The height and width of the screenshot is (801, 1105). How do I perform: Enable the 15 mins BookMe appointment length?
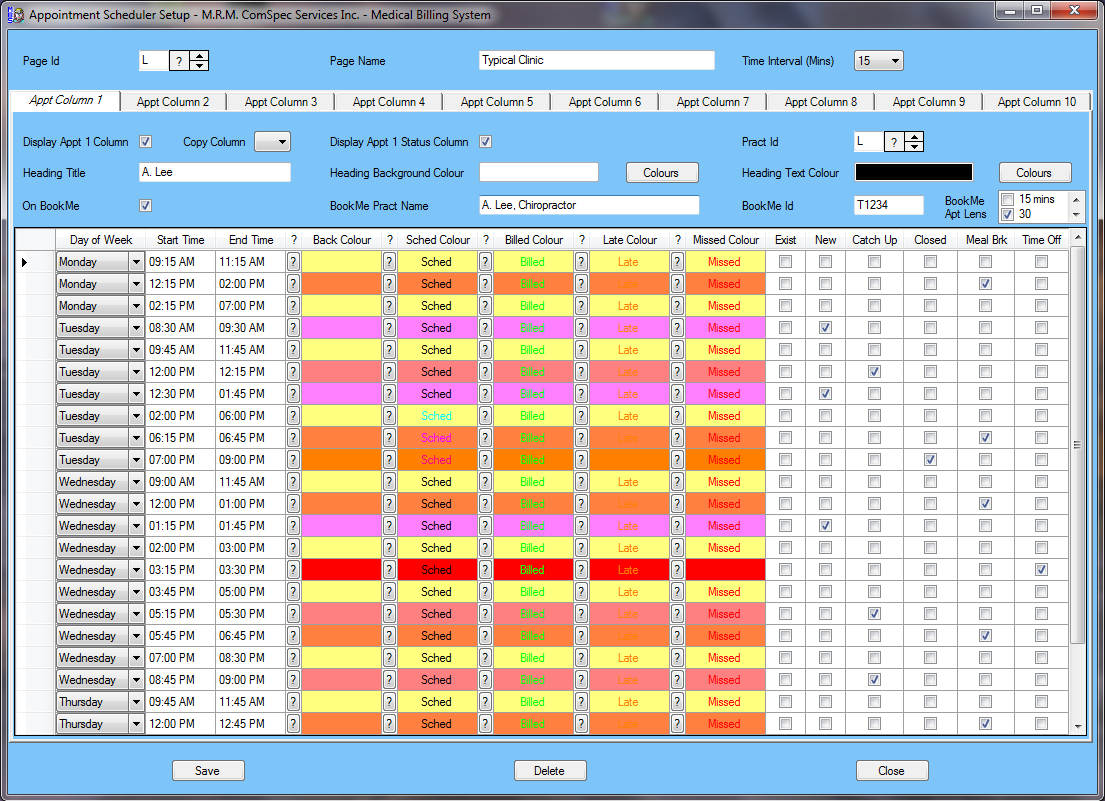click(x=1008, y=199)
